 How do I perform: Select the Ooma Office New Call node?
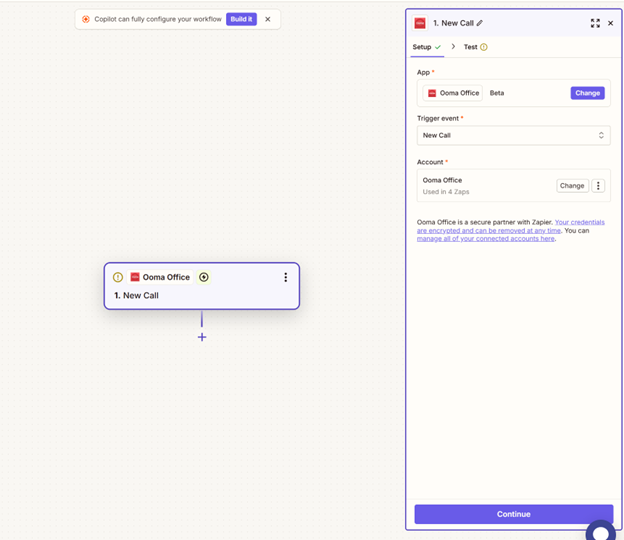click(200, 295)
